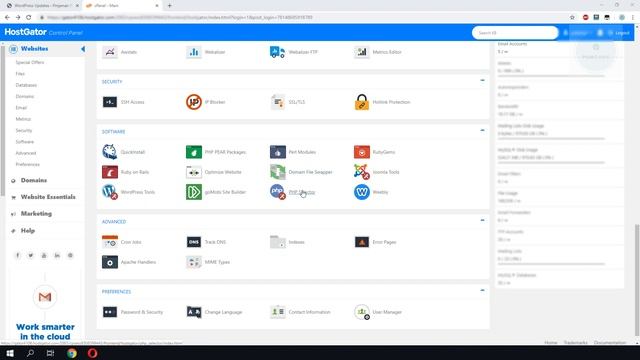
Task: Open the WordPress Tools icon
Action: pos(110,192)
